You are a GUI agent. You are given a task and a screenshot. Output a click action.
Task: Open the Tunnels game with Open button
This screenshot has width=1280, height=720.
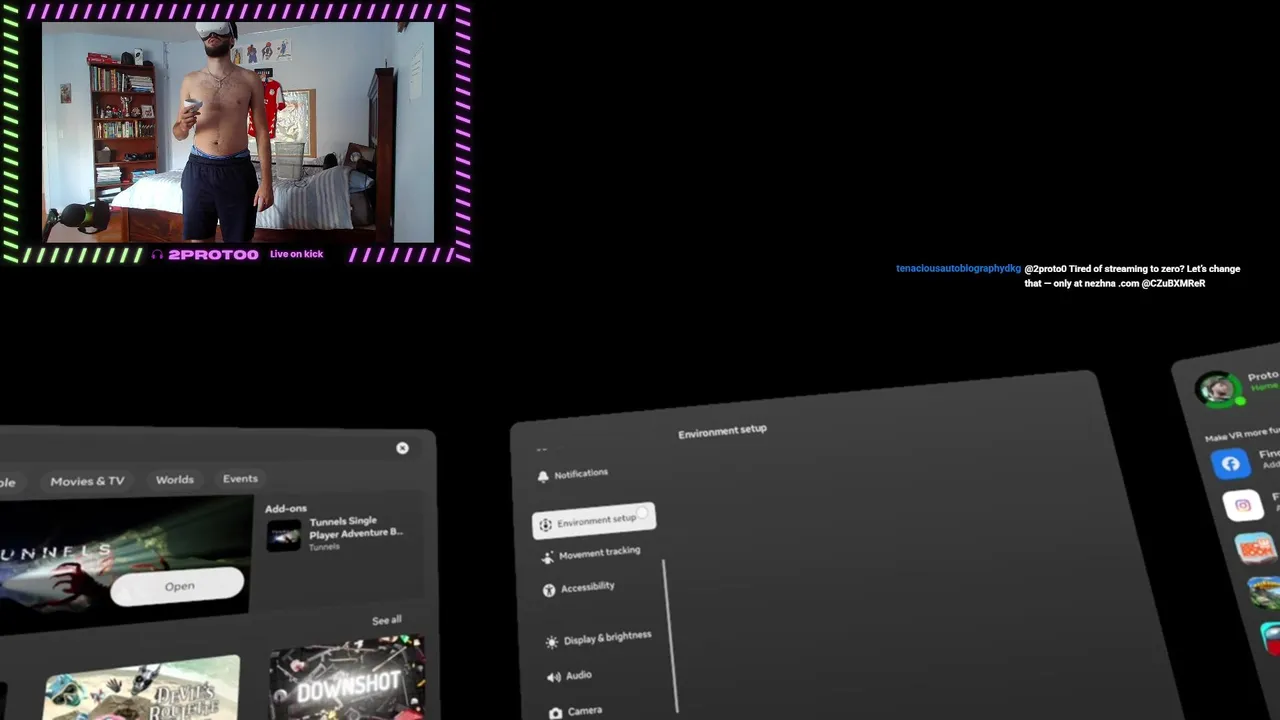pos(177,587)
